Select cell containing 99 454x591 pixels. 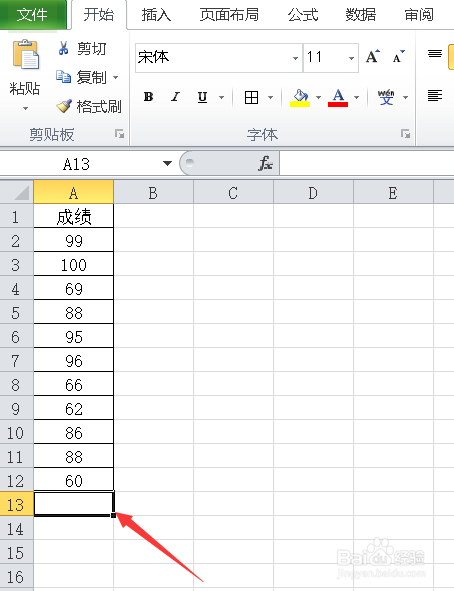(x=73, y=240)
